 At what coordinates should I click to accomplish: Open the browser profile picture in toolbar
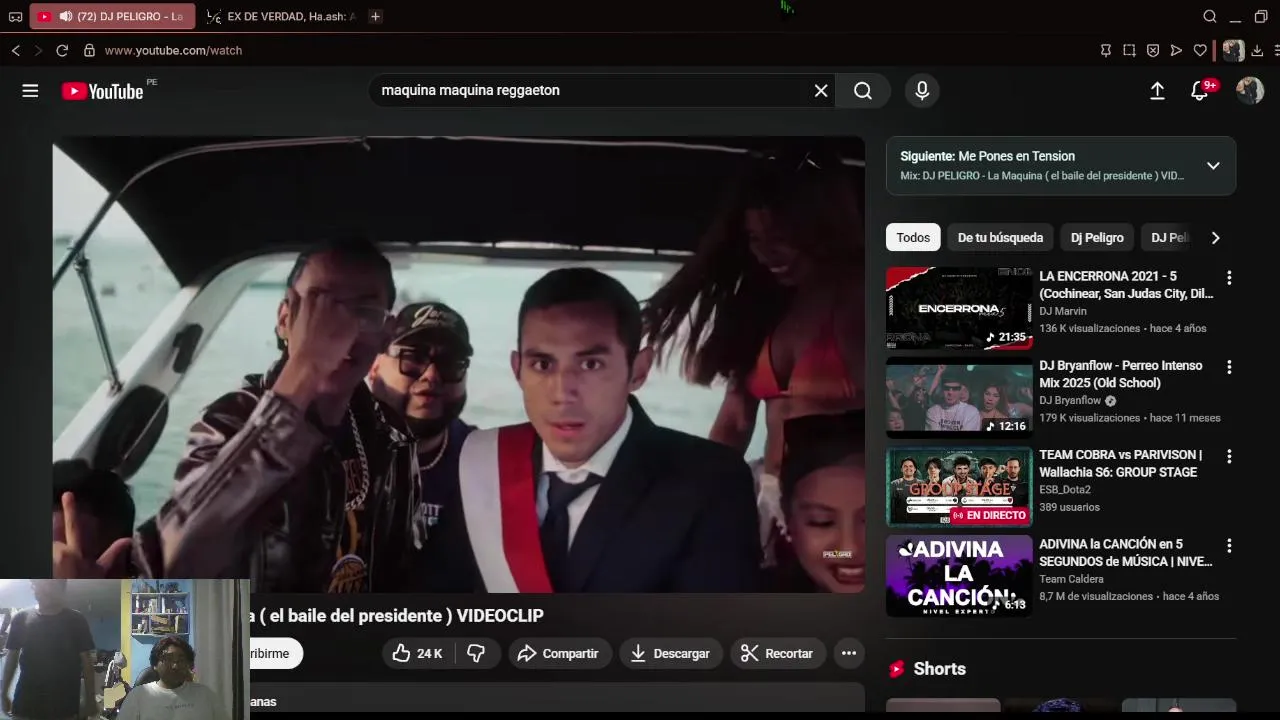click(1234, 50)
